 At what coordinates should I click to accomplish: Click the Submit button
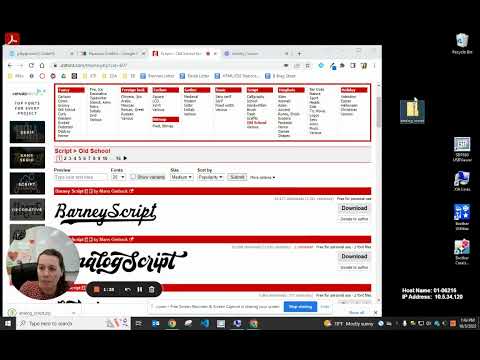pos(237,177)
